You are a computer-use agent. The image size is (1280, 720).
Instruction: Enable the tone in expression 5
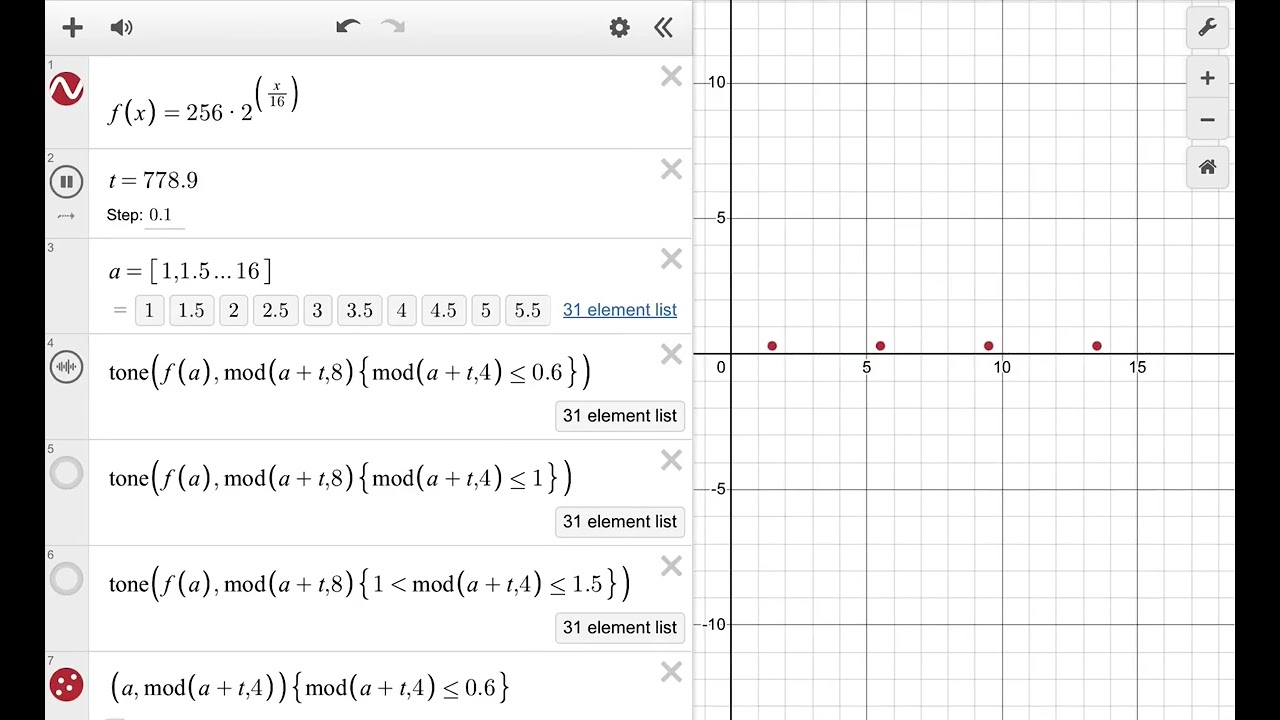(66, 473)
